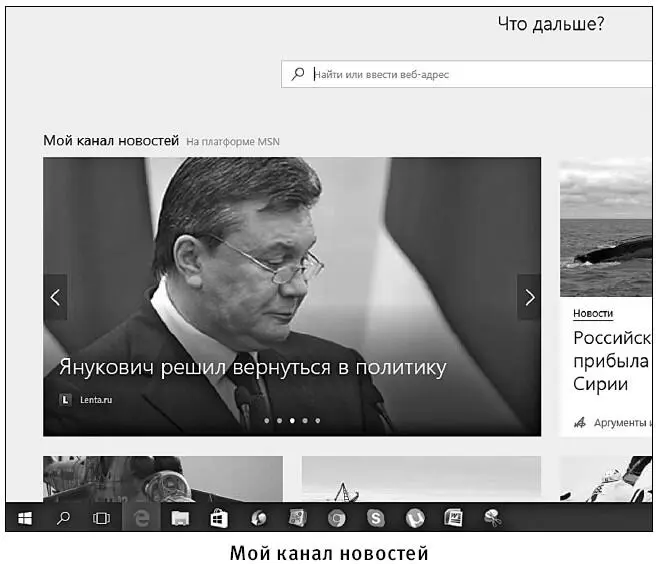Launch Skype from the taskbar

coord(376,518)
